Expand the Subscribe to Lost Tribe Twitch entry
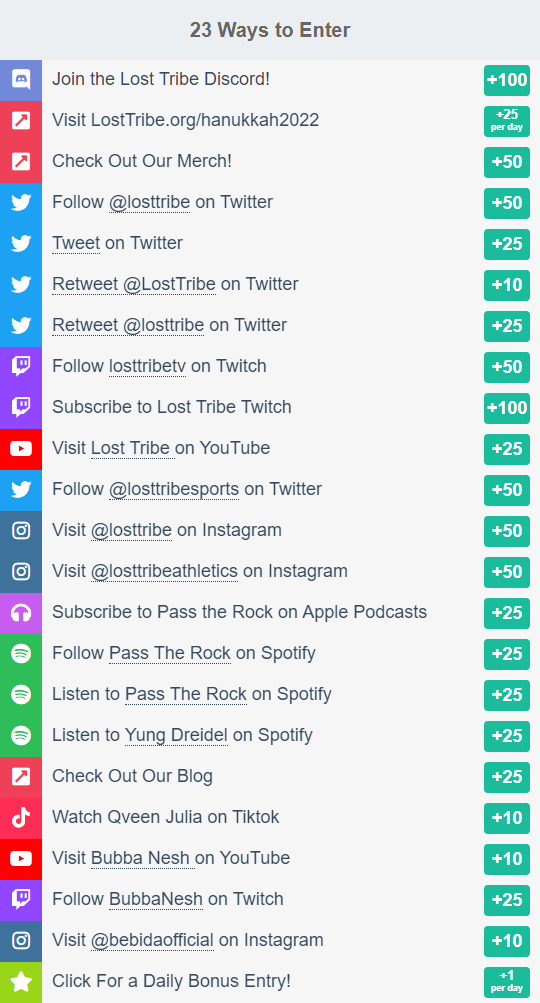 click(x=270, y=407)
